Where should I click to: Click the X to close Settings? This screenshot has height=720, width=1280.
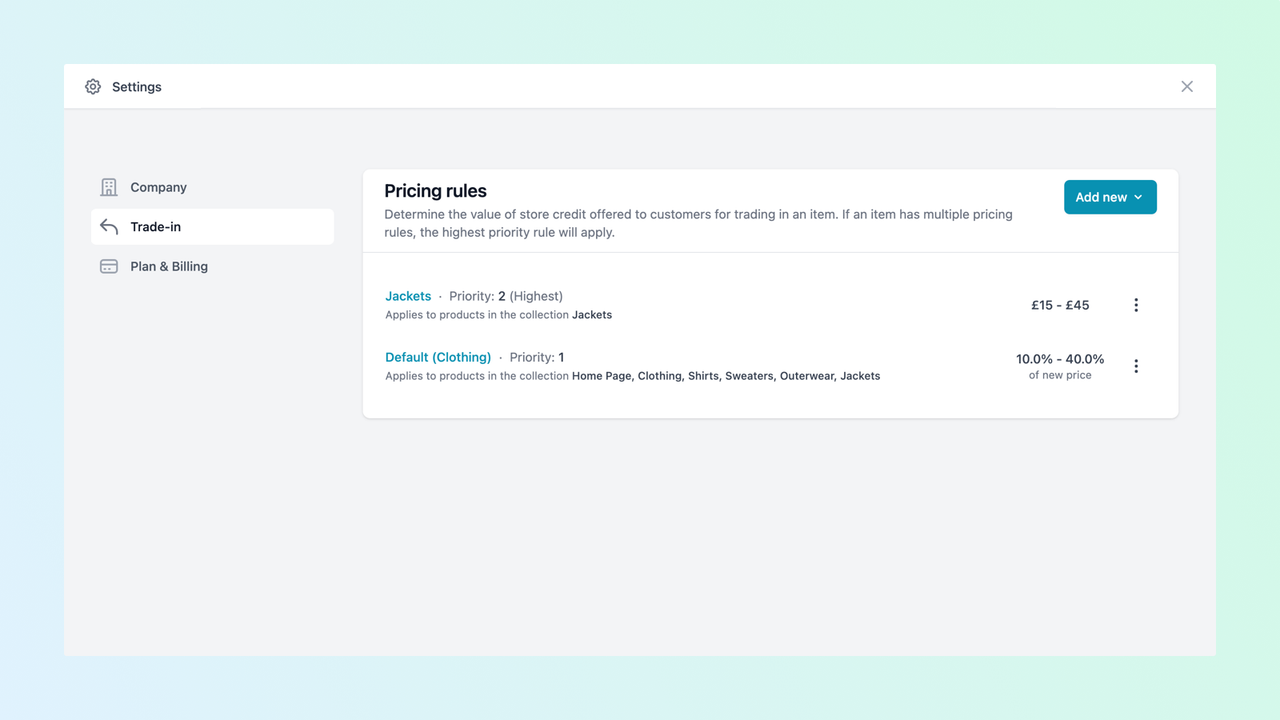[x=1187, y=87]
